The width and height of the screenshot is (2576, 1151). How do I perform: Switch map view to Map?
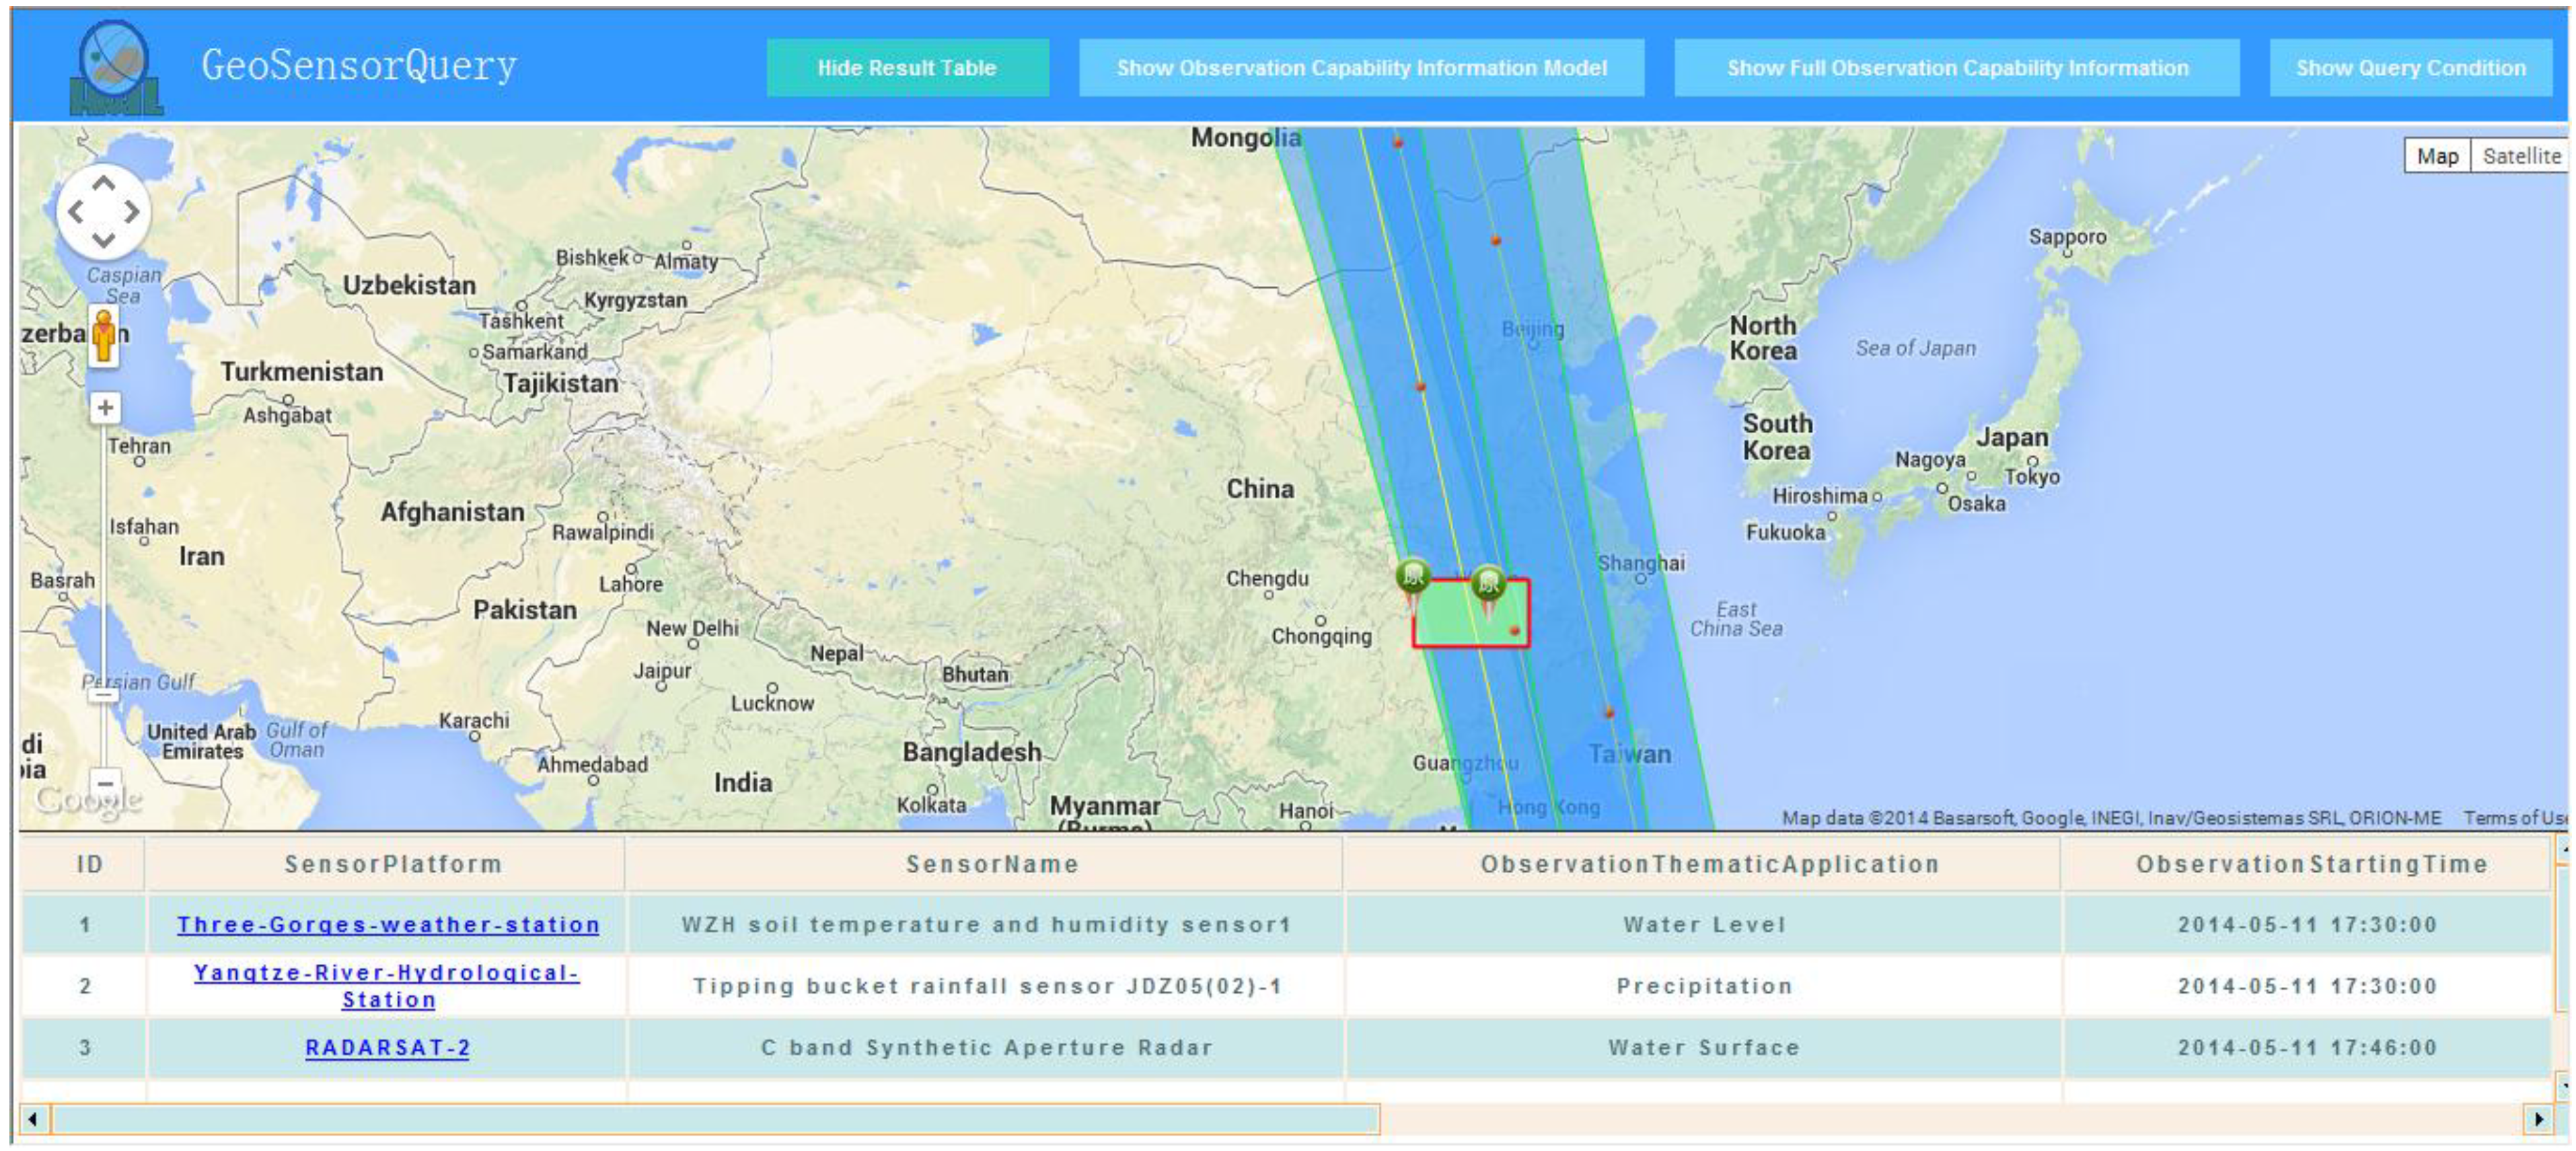(x=2437, y=156)
